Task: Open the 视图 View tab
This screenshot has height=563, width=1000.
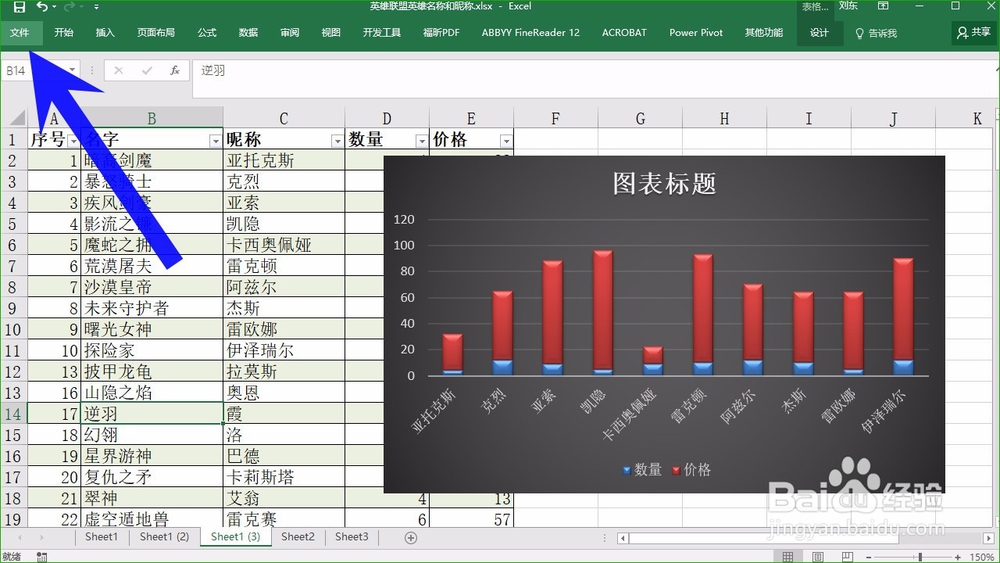Action: click(330, 33)
